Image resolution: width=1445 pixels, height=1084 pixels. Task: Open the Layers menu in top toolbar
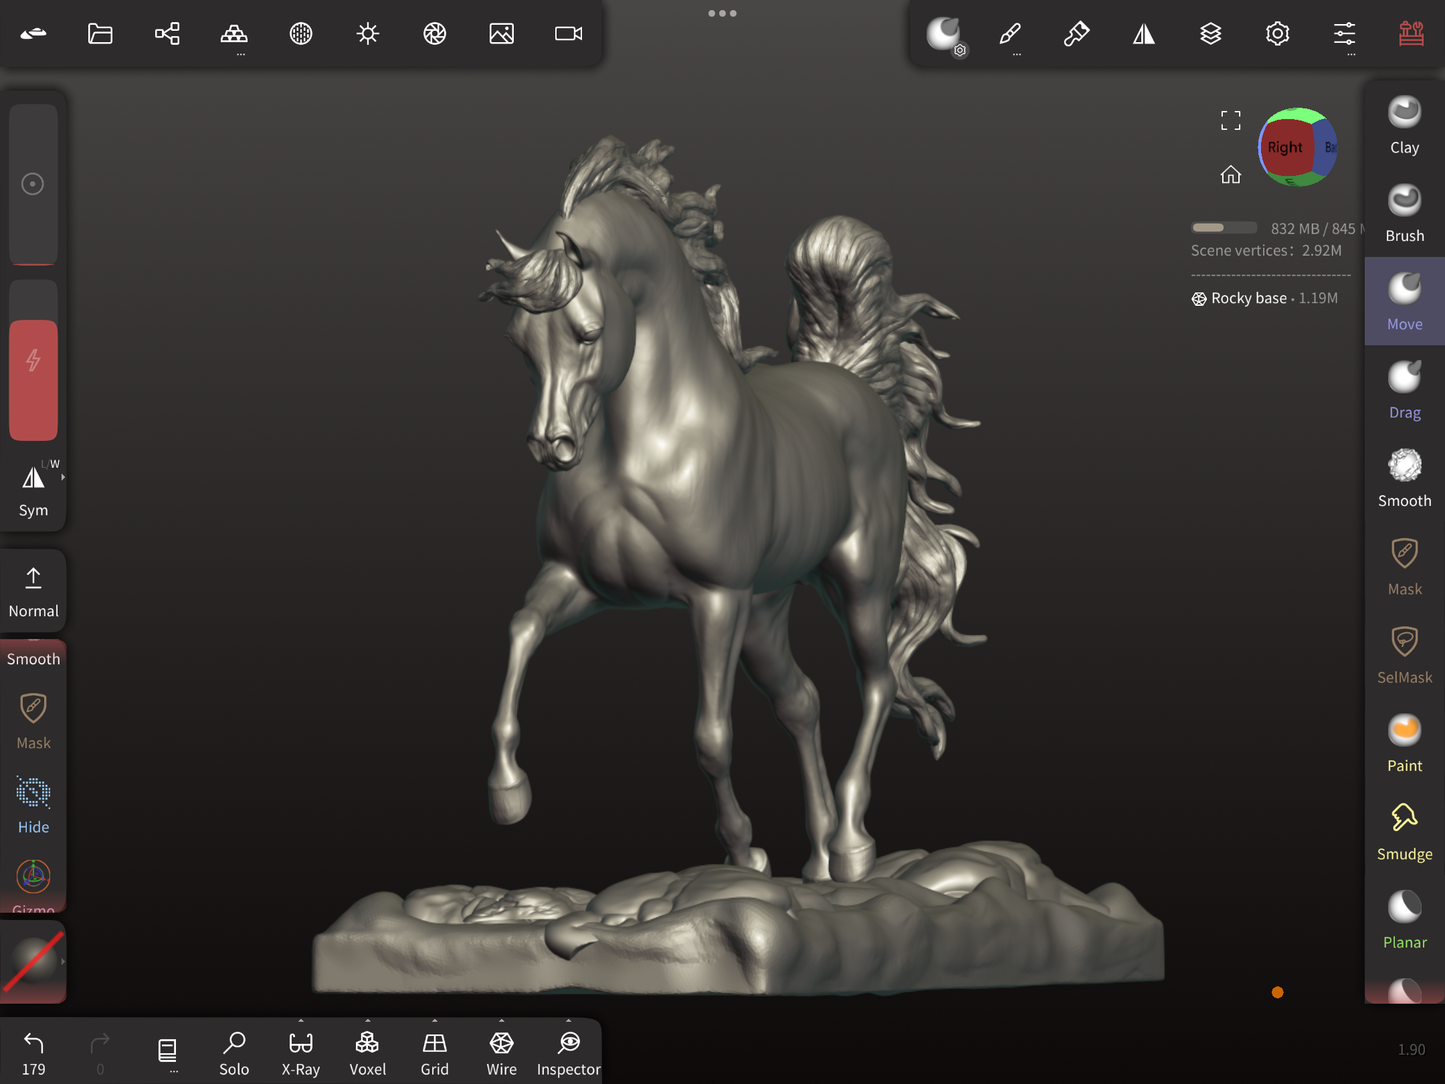click(x=1210, y=34)
